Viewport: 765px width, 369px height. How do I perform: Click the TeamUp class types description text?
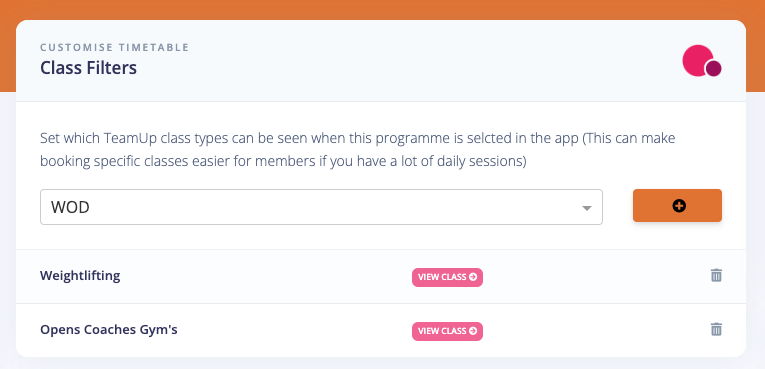click(357, 150)
